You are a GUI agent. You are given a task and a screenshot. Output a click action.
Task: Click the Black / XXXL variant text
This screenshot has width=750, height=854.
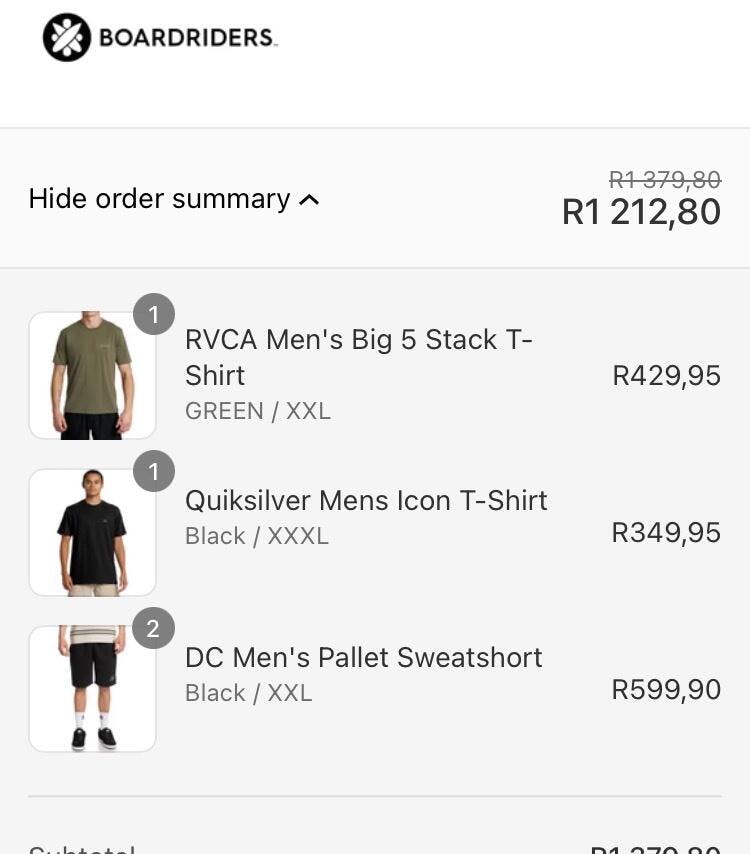coord(257,536)
